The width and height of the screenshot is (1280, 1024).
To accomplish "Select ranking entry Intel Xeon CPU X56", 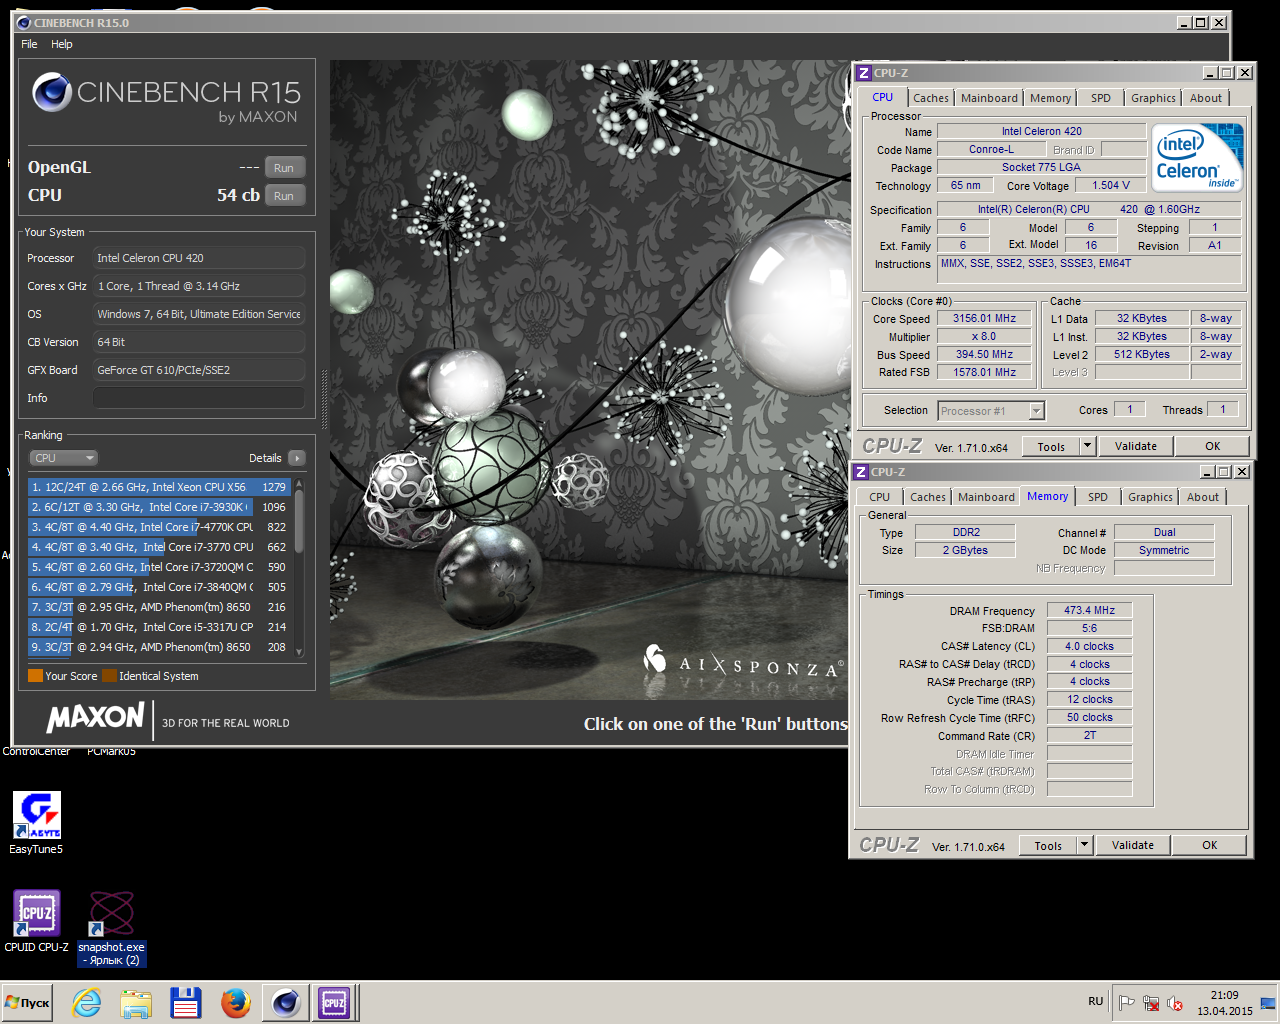I will point(159,487).
